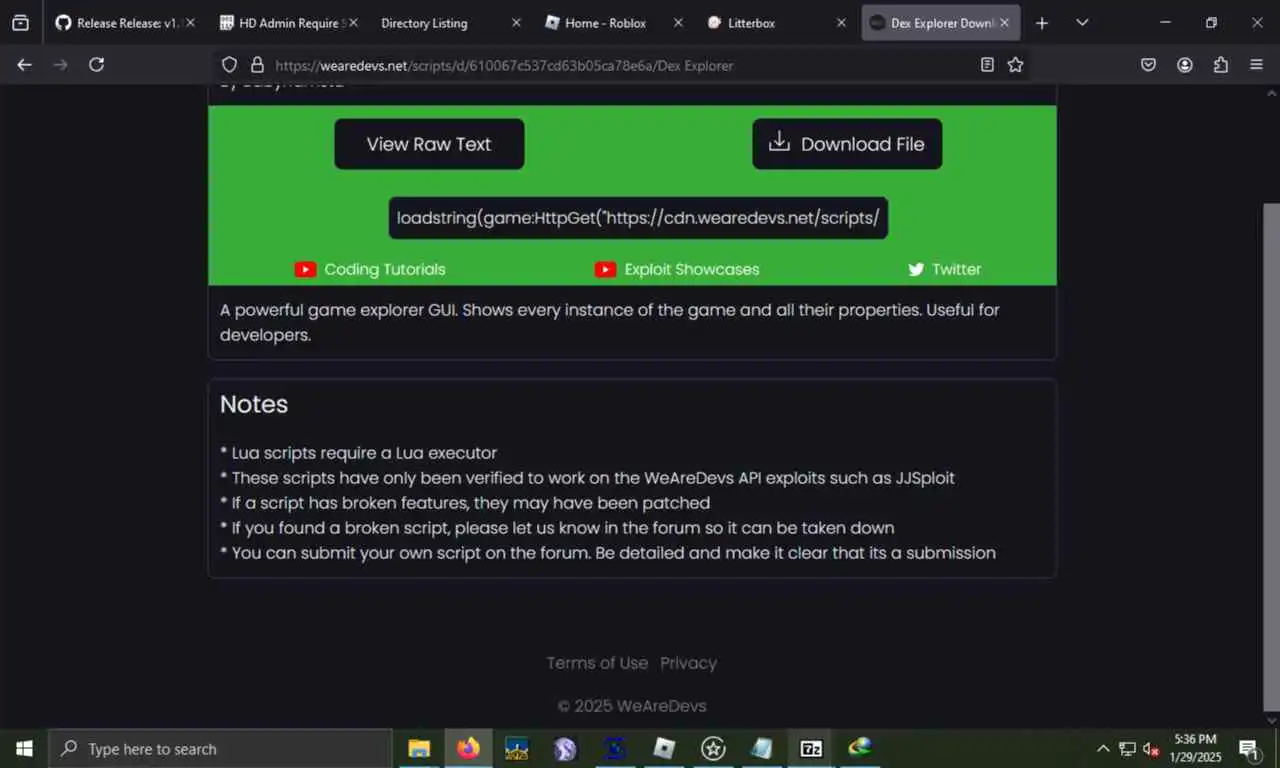1280x768 pixels.
Task: Open the Twitter link
Action: coord(944,269)
